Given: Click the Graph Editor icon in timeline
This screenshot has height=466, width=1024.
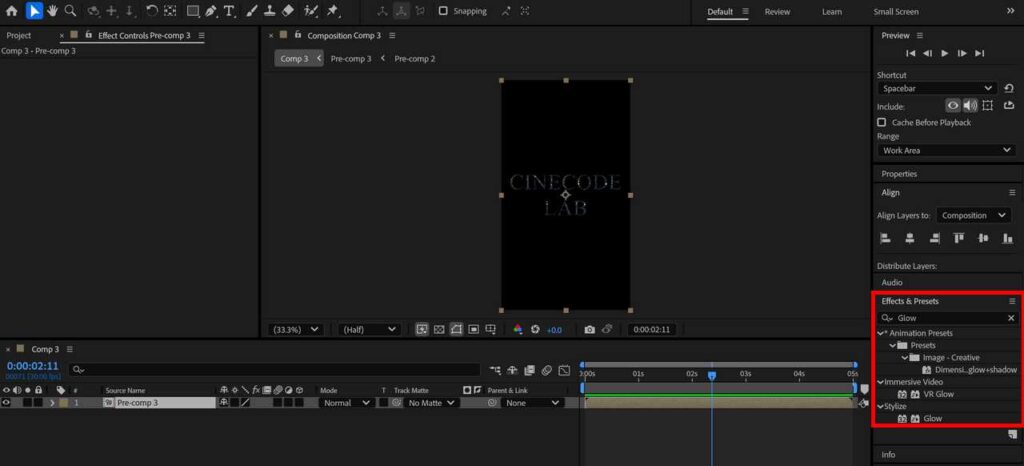Looking at the screenshot, I should (x=564, y=370).
